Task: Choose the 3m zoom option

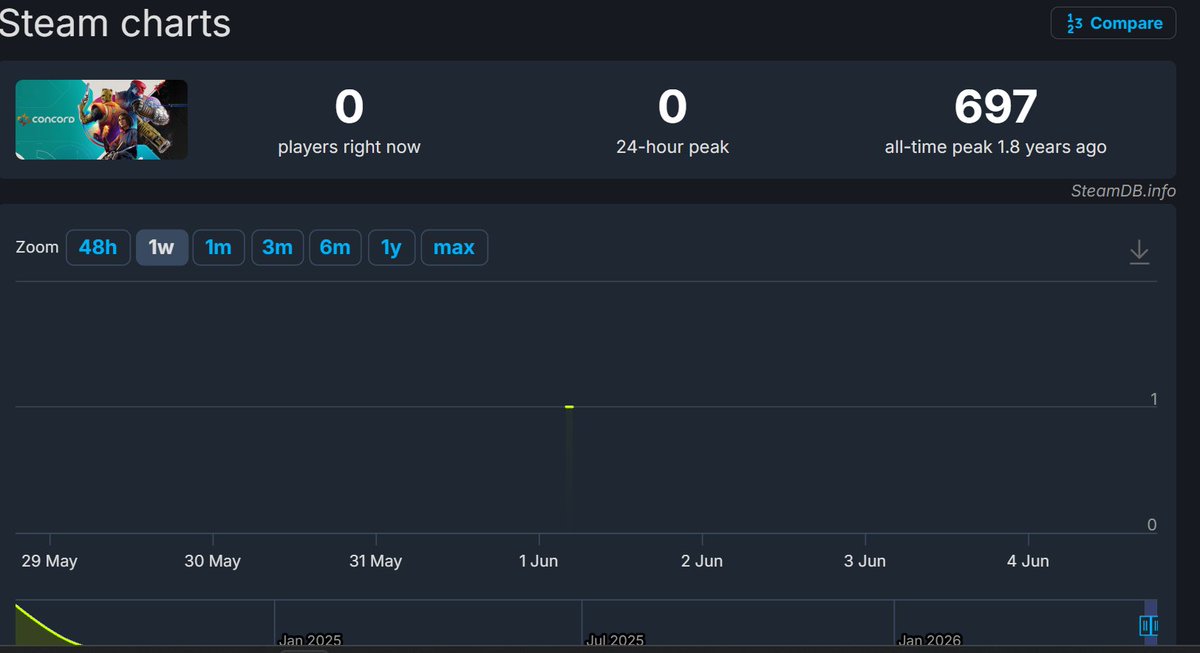Action: coord(277,247)
